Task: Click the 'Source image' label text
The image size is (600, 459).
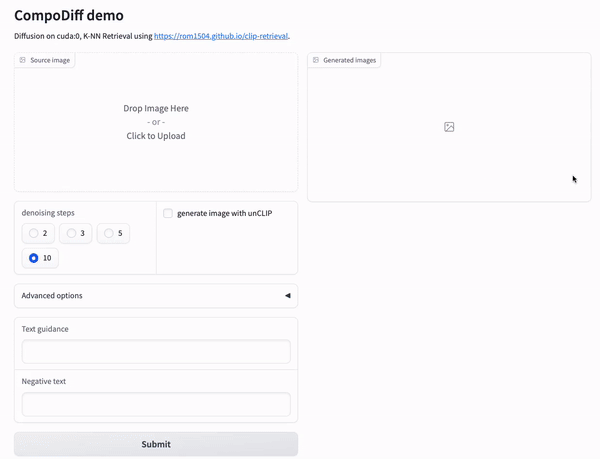Action: pos(50,60)
